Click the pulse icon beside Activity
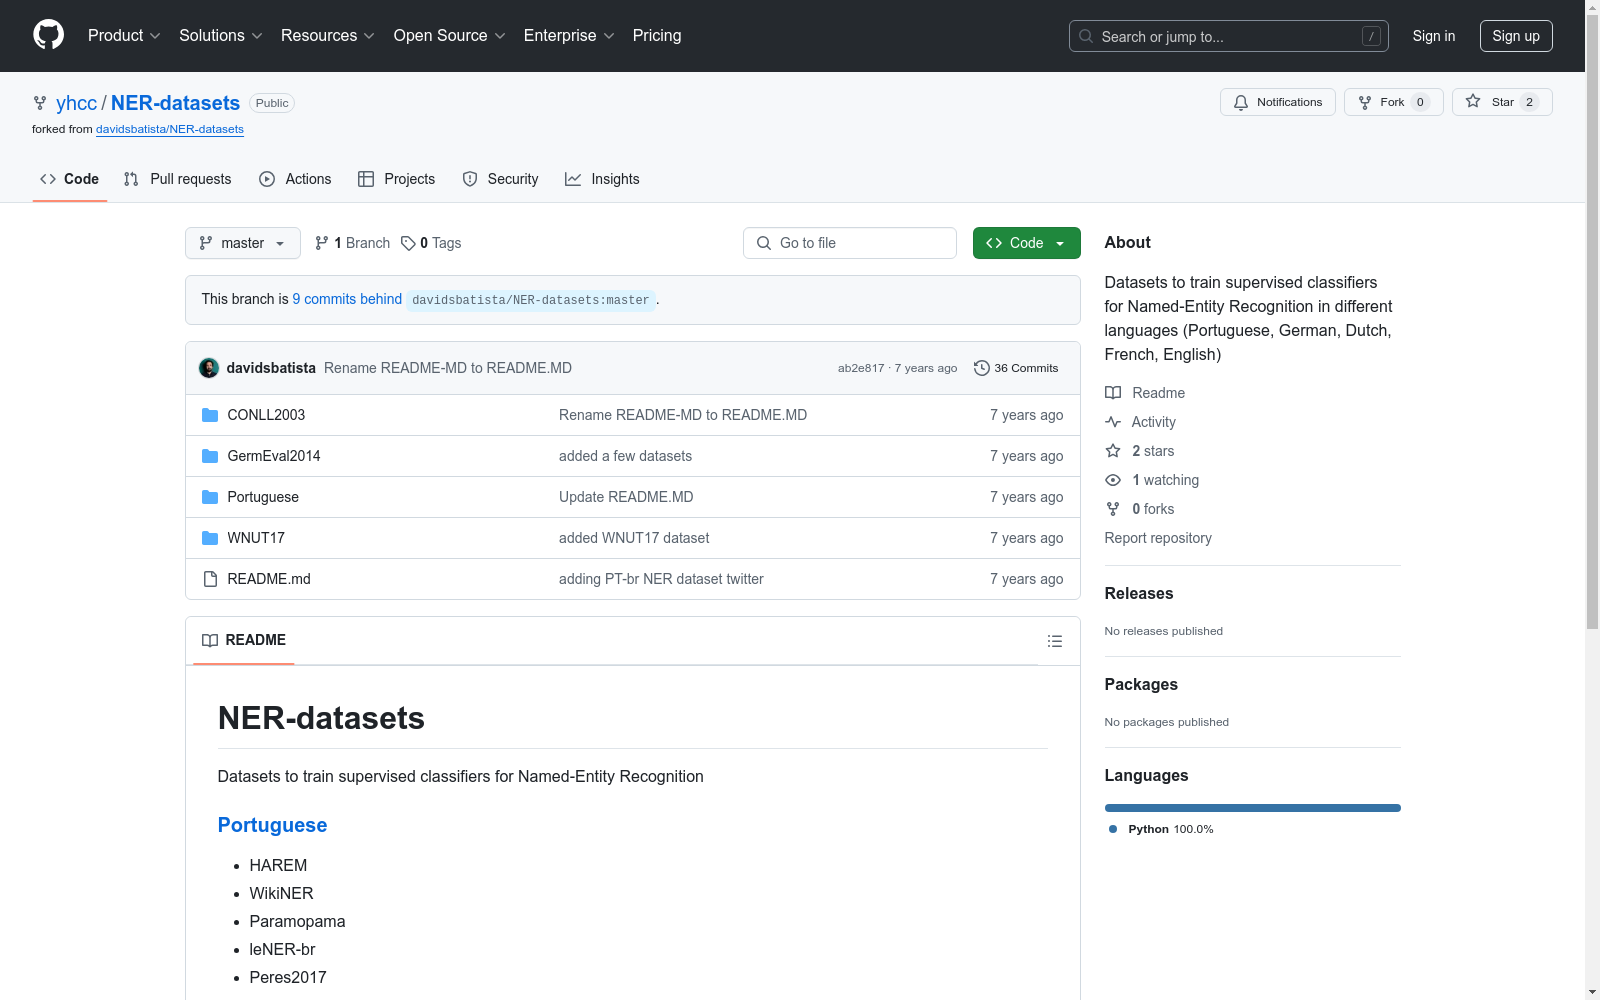The image size is (1600, 1000). [x=1113, y=422]
